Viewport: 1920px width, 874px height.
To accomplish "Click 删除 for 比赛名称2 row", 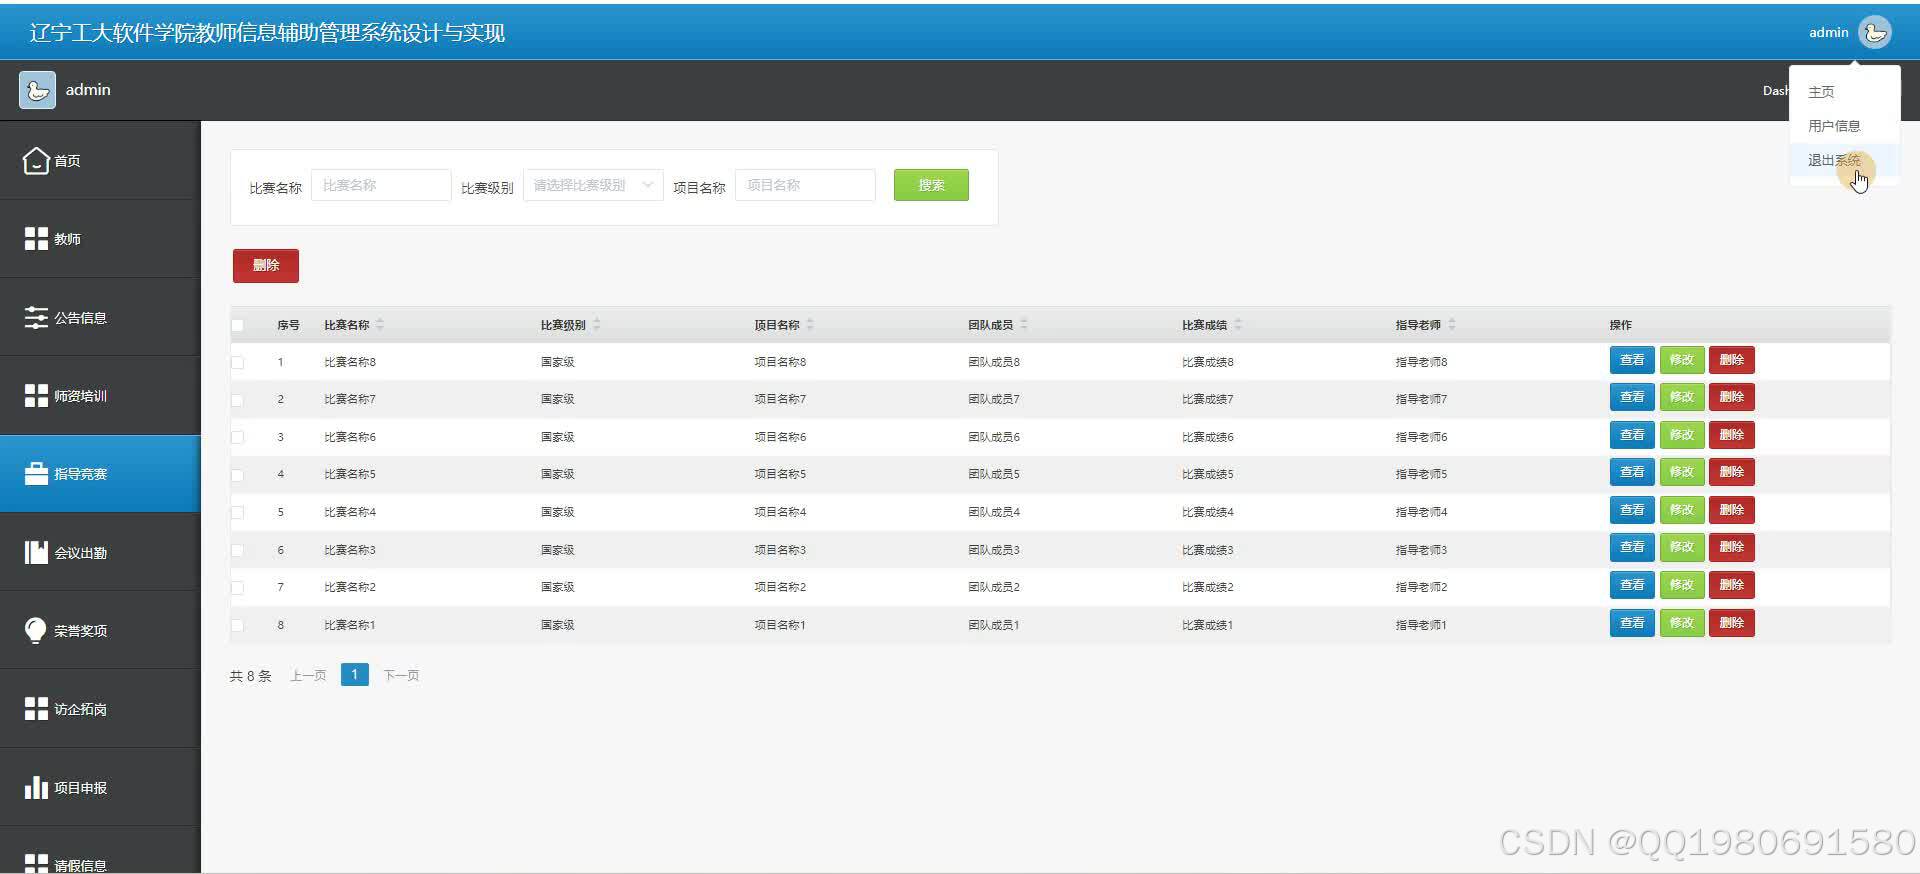I will click(1732, 585).
